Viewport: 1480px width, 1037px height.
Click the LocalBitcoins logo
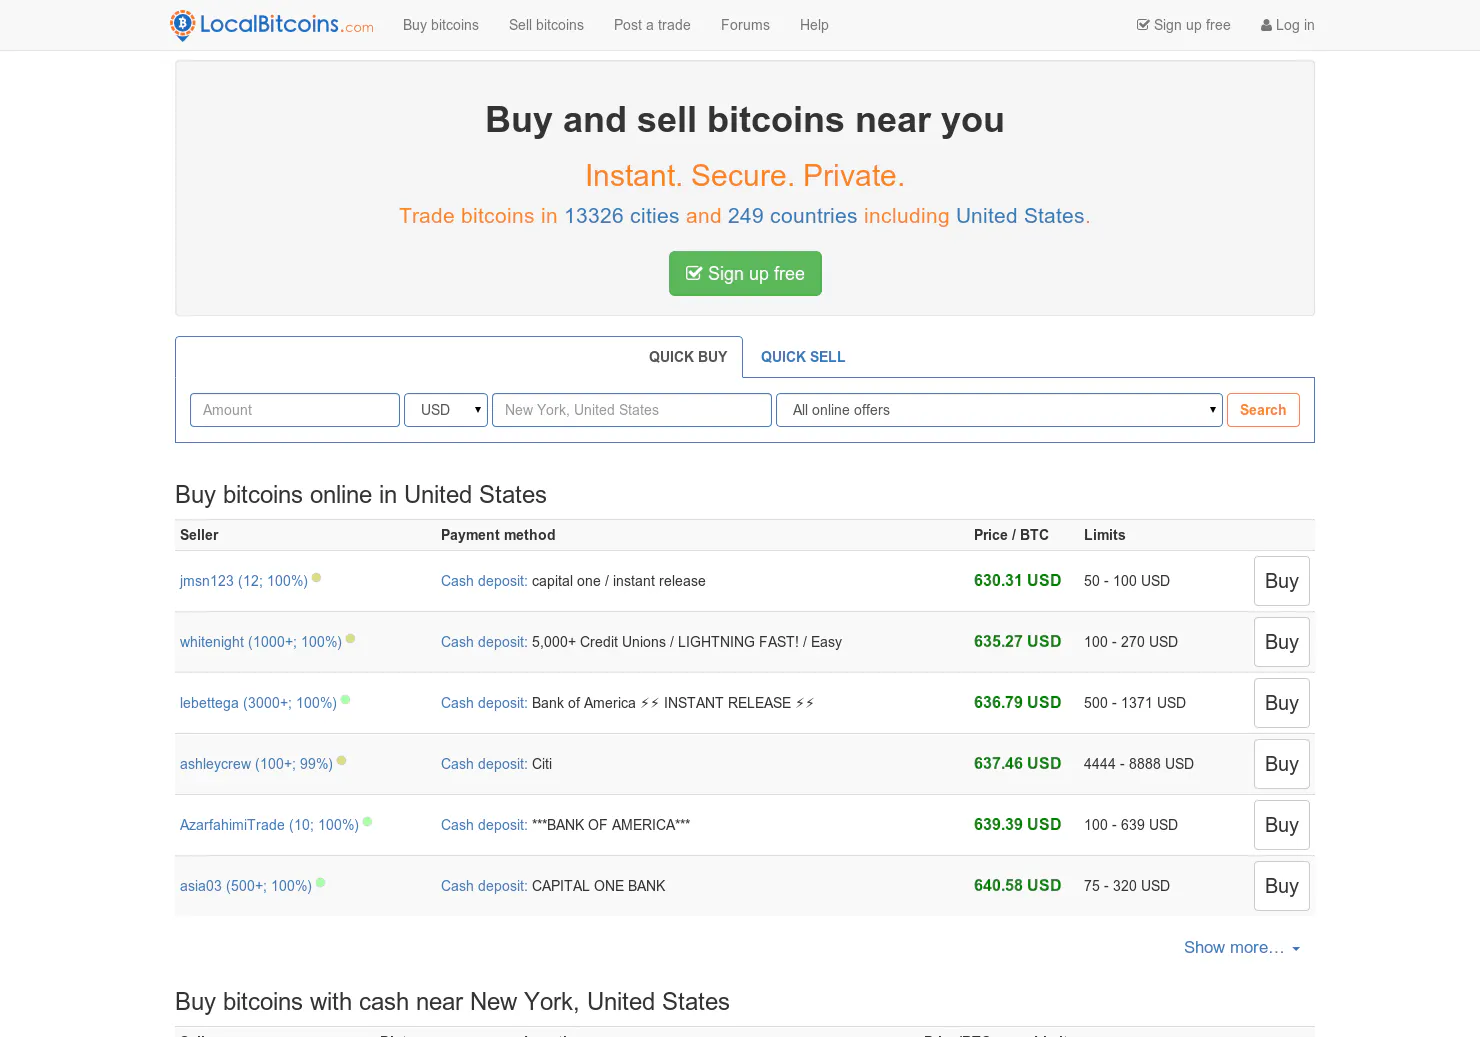point(272,25)
